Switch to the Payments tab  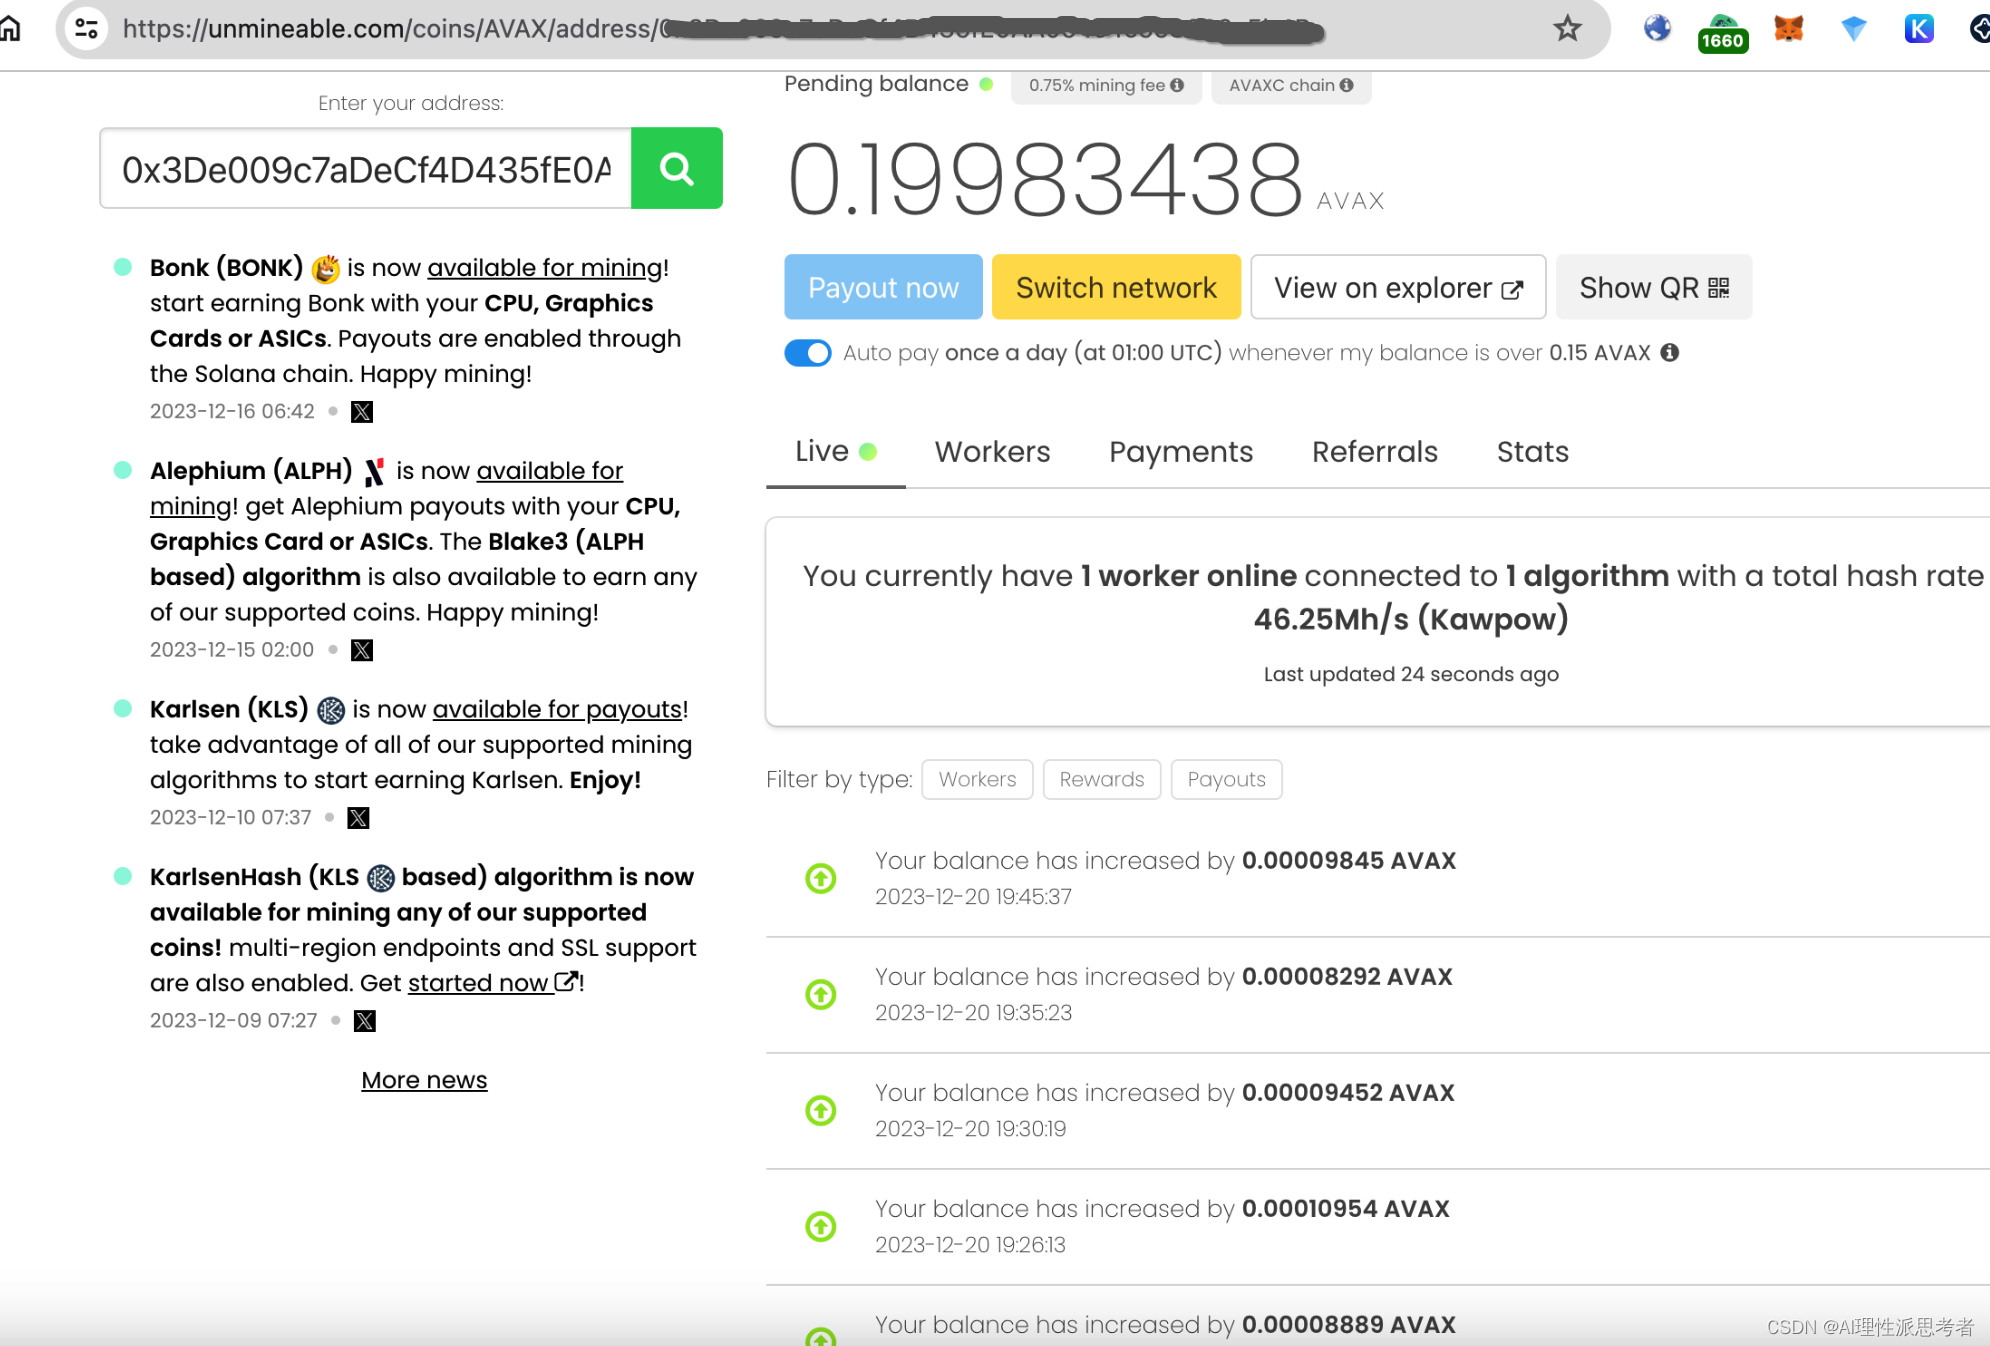[x=1180, y=452]
